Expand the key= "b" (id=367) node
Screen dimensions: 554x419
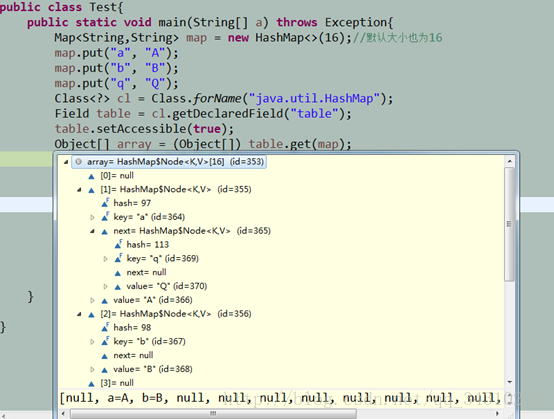[x=92, y=342]
